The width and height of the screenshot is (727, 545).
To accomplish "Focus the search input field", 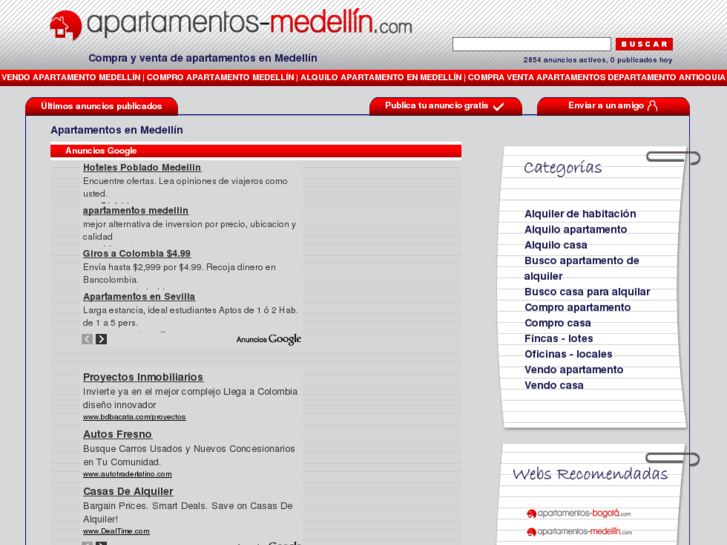I will [531, 44].
